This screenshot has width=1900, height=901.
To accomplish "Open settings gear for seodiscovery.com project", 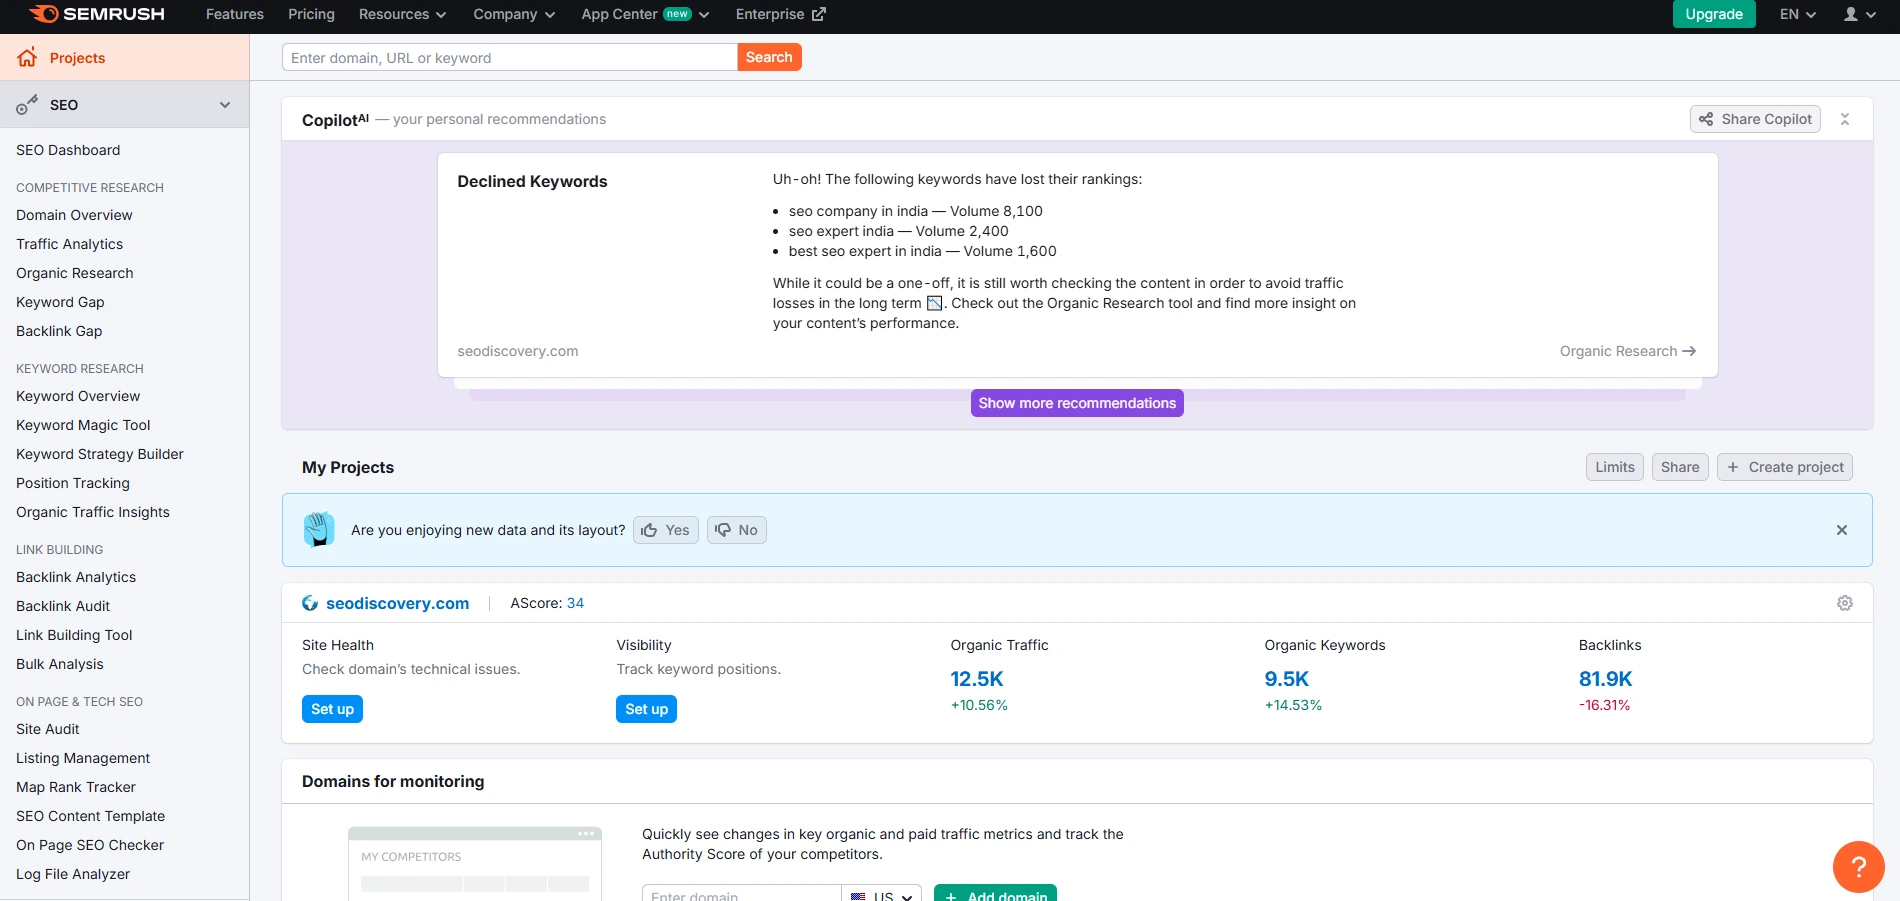I will click(x=1845, y=603).
